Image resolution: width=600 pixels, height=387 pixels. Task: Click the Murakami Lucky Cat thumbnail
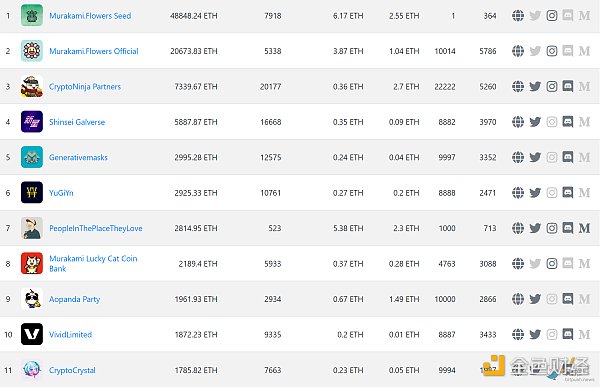coord(32,263)
